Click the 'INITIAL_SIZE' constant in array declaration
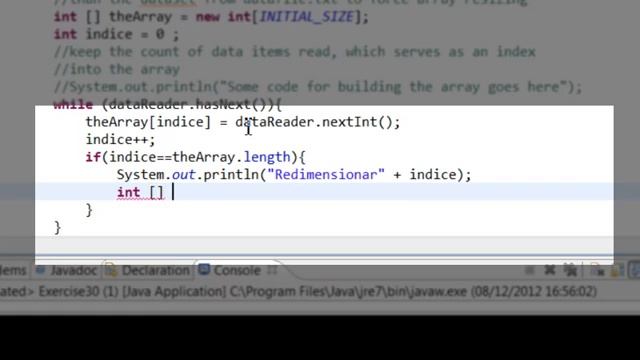This screenshot has width=640, height=360. [307, 17]
